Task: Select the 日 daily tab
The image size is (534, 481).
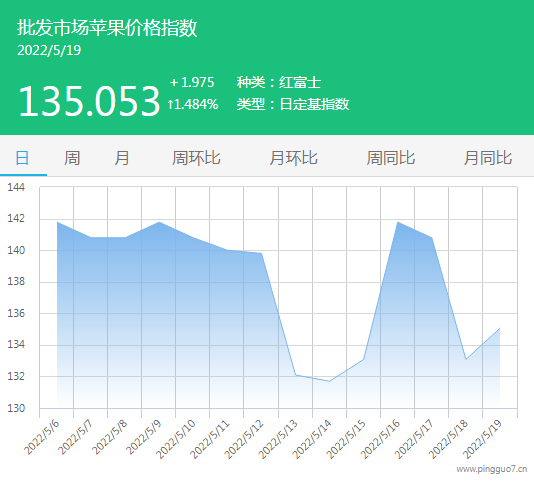Action: (22, 158)
